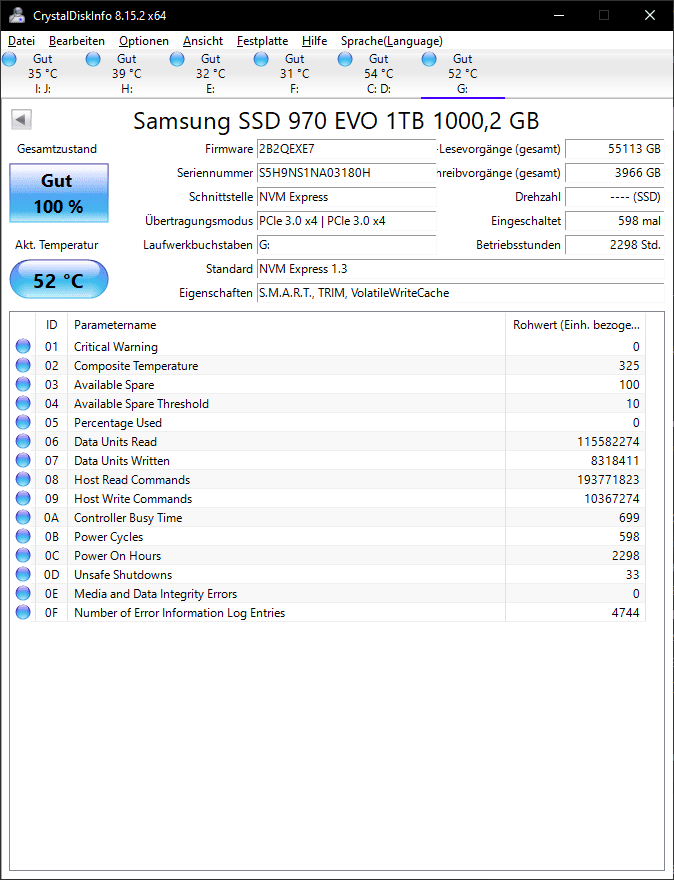Open the Datei menu

pos(21,41)
